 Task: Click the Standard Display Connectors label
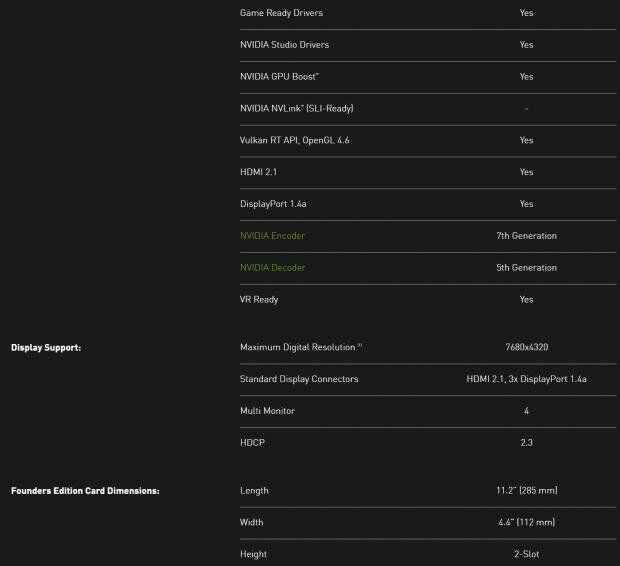pyautogui.click(x=299, y=379)
